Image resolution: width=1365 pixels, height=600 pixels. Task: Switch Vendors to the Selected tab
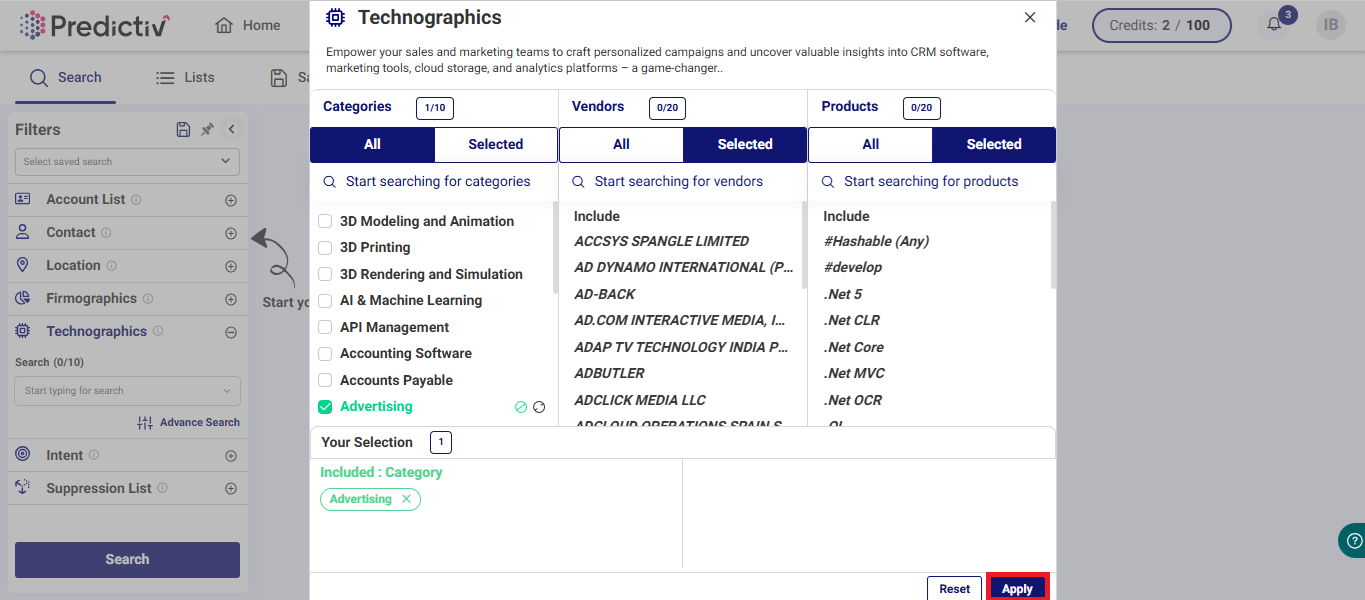[x=745, y=144]
